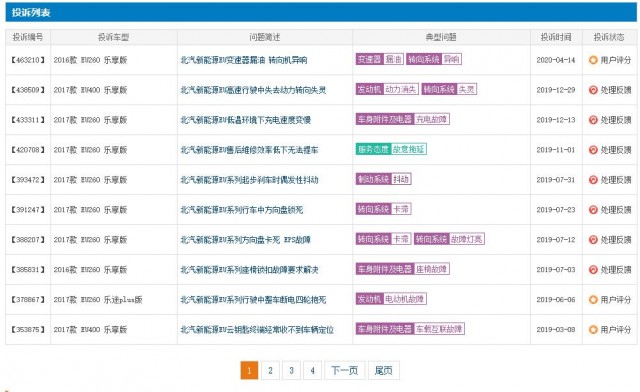Click the 处理反馈 icon for complaint 393472
The image size is (640, 392).
pos(593,180)
